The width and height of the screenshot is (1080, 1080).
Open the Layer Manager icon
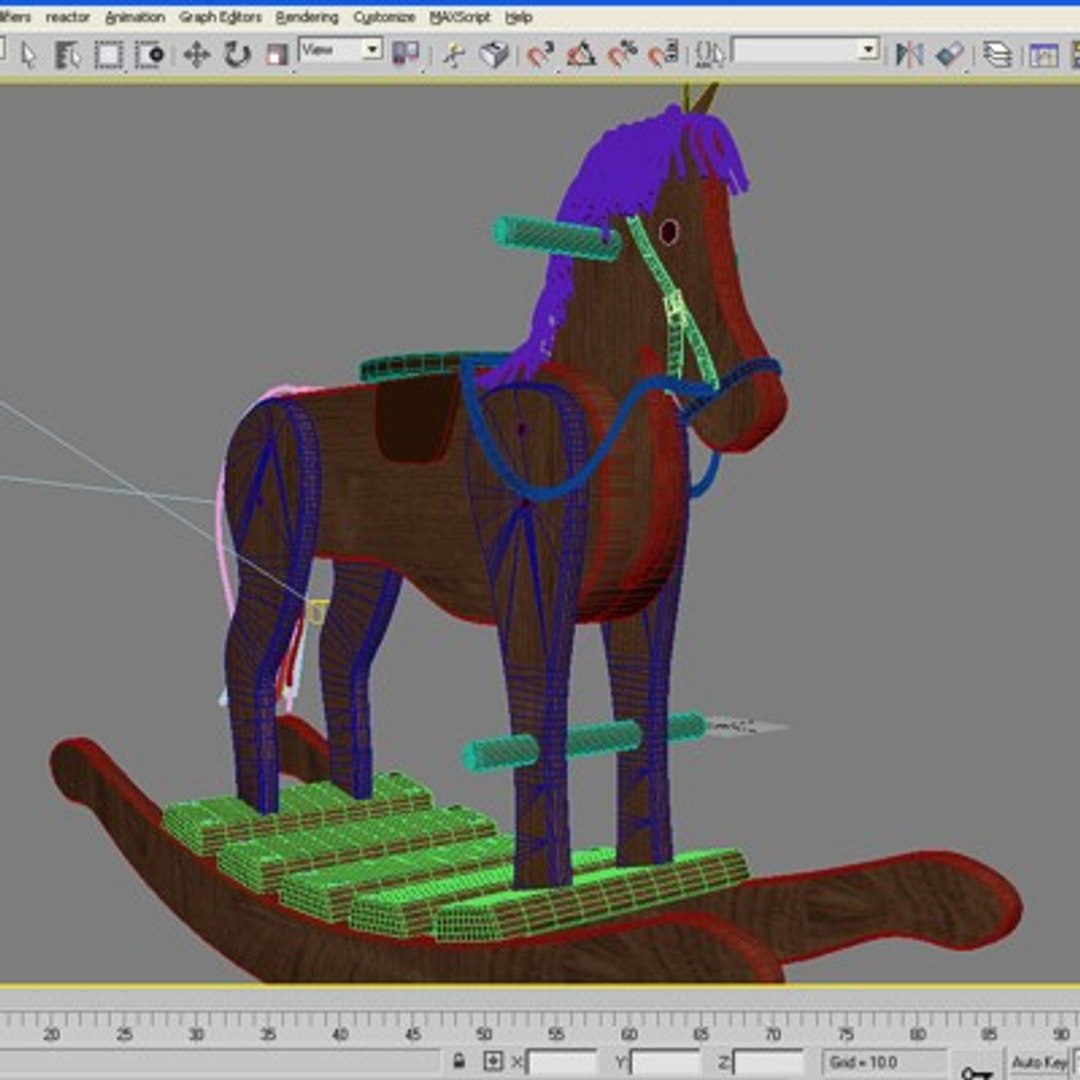[x=997, y=54]
